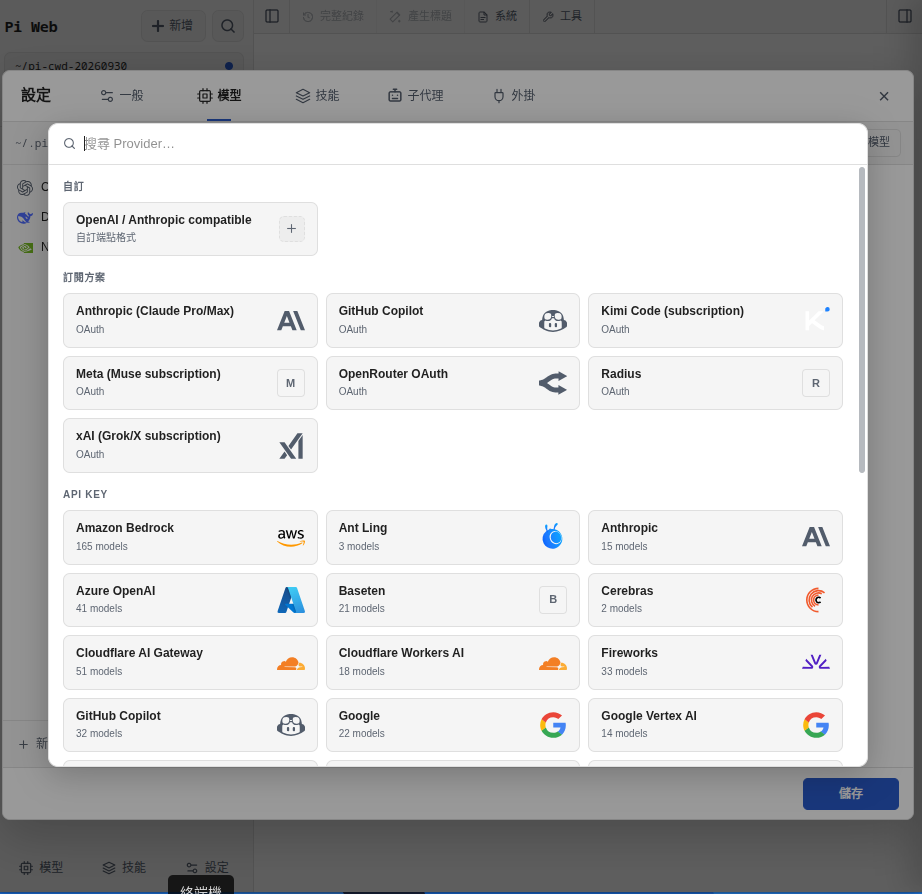This screenshot has width=922, height=894.
Task: Select Cerebras provider card
Action: (715, 600)
